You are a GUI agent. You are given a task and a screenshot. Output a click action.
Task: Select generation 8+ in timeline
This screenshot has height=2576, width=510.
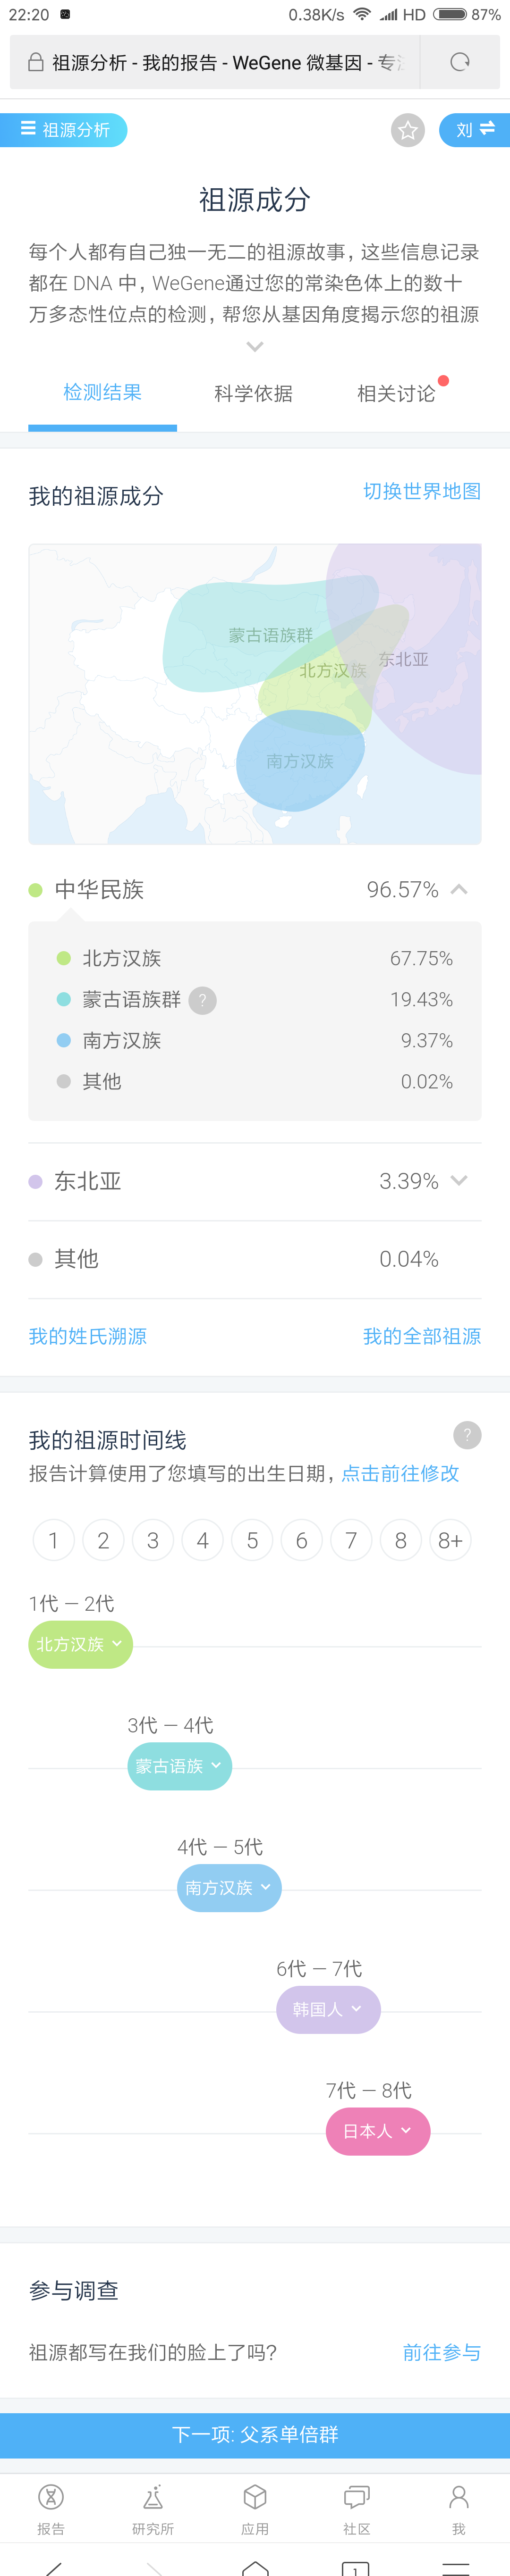[450, 1540]
